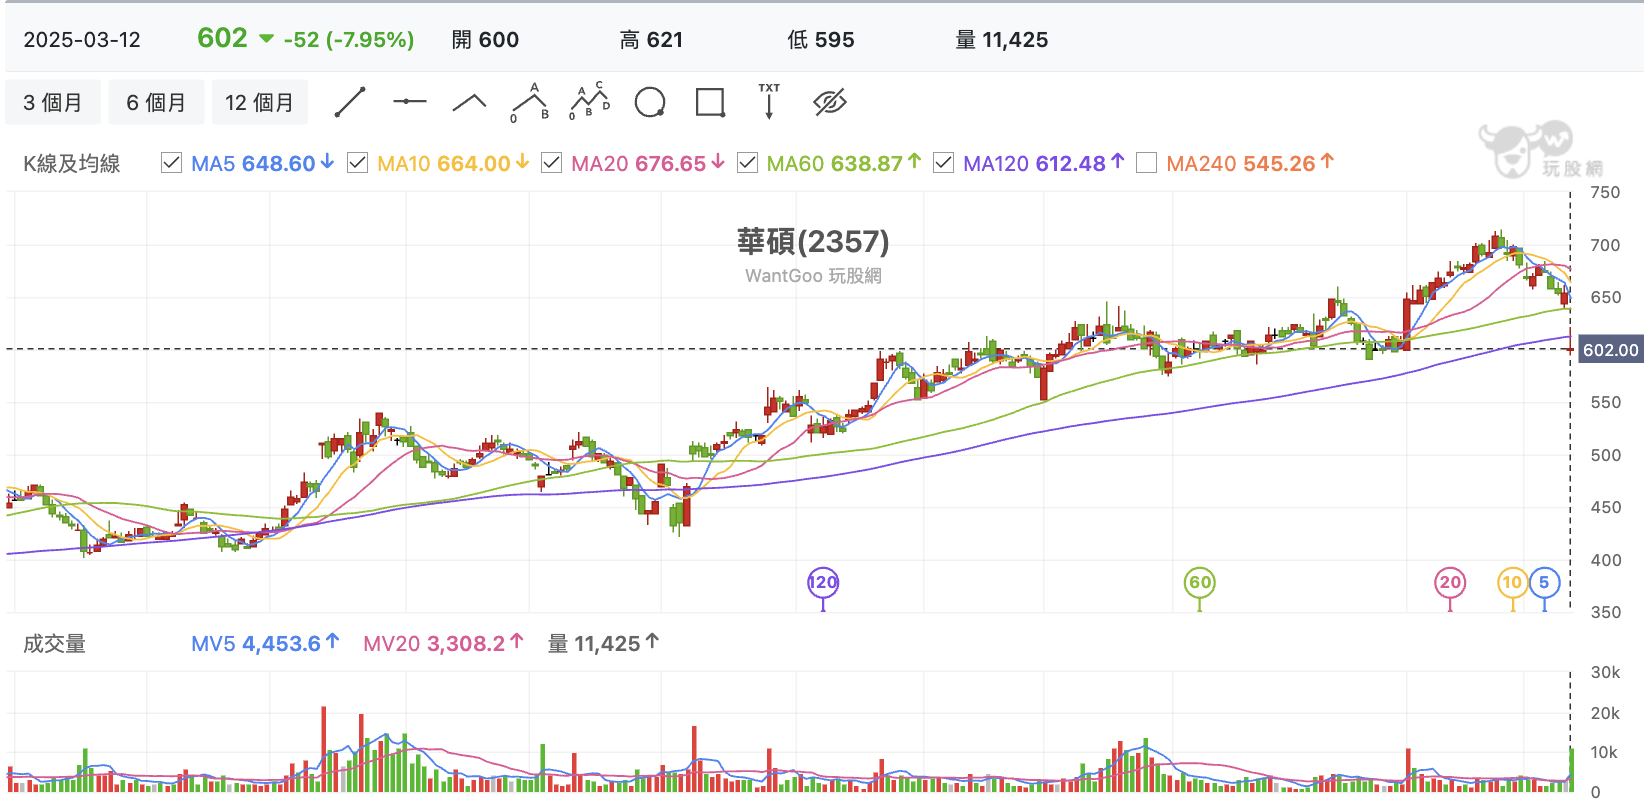Viewport: 1644px width, 802px height.
Task: Click the MV5 4,453.6 volume average label
Action: point(265,644)
